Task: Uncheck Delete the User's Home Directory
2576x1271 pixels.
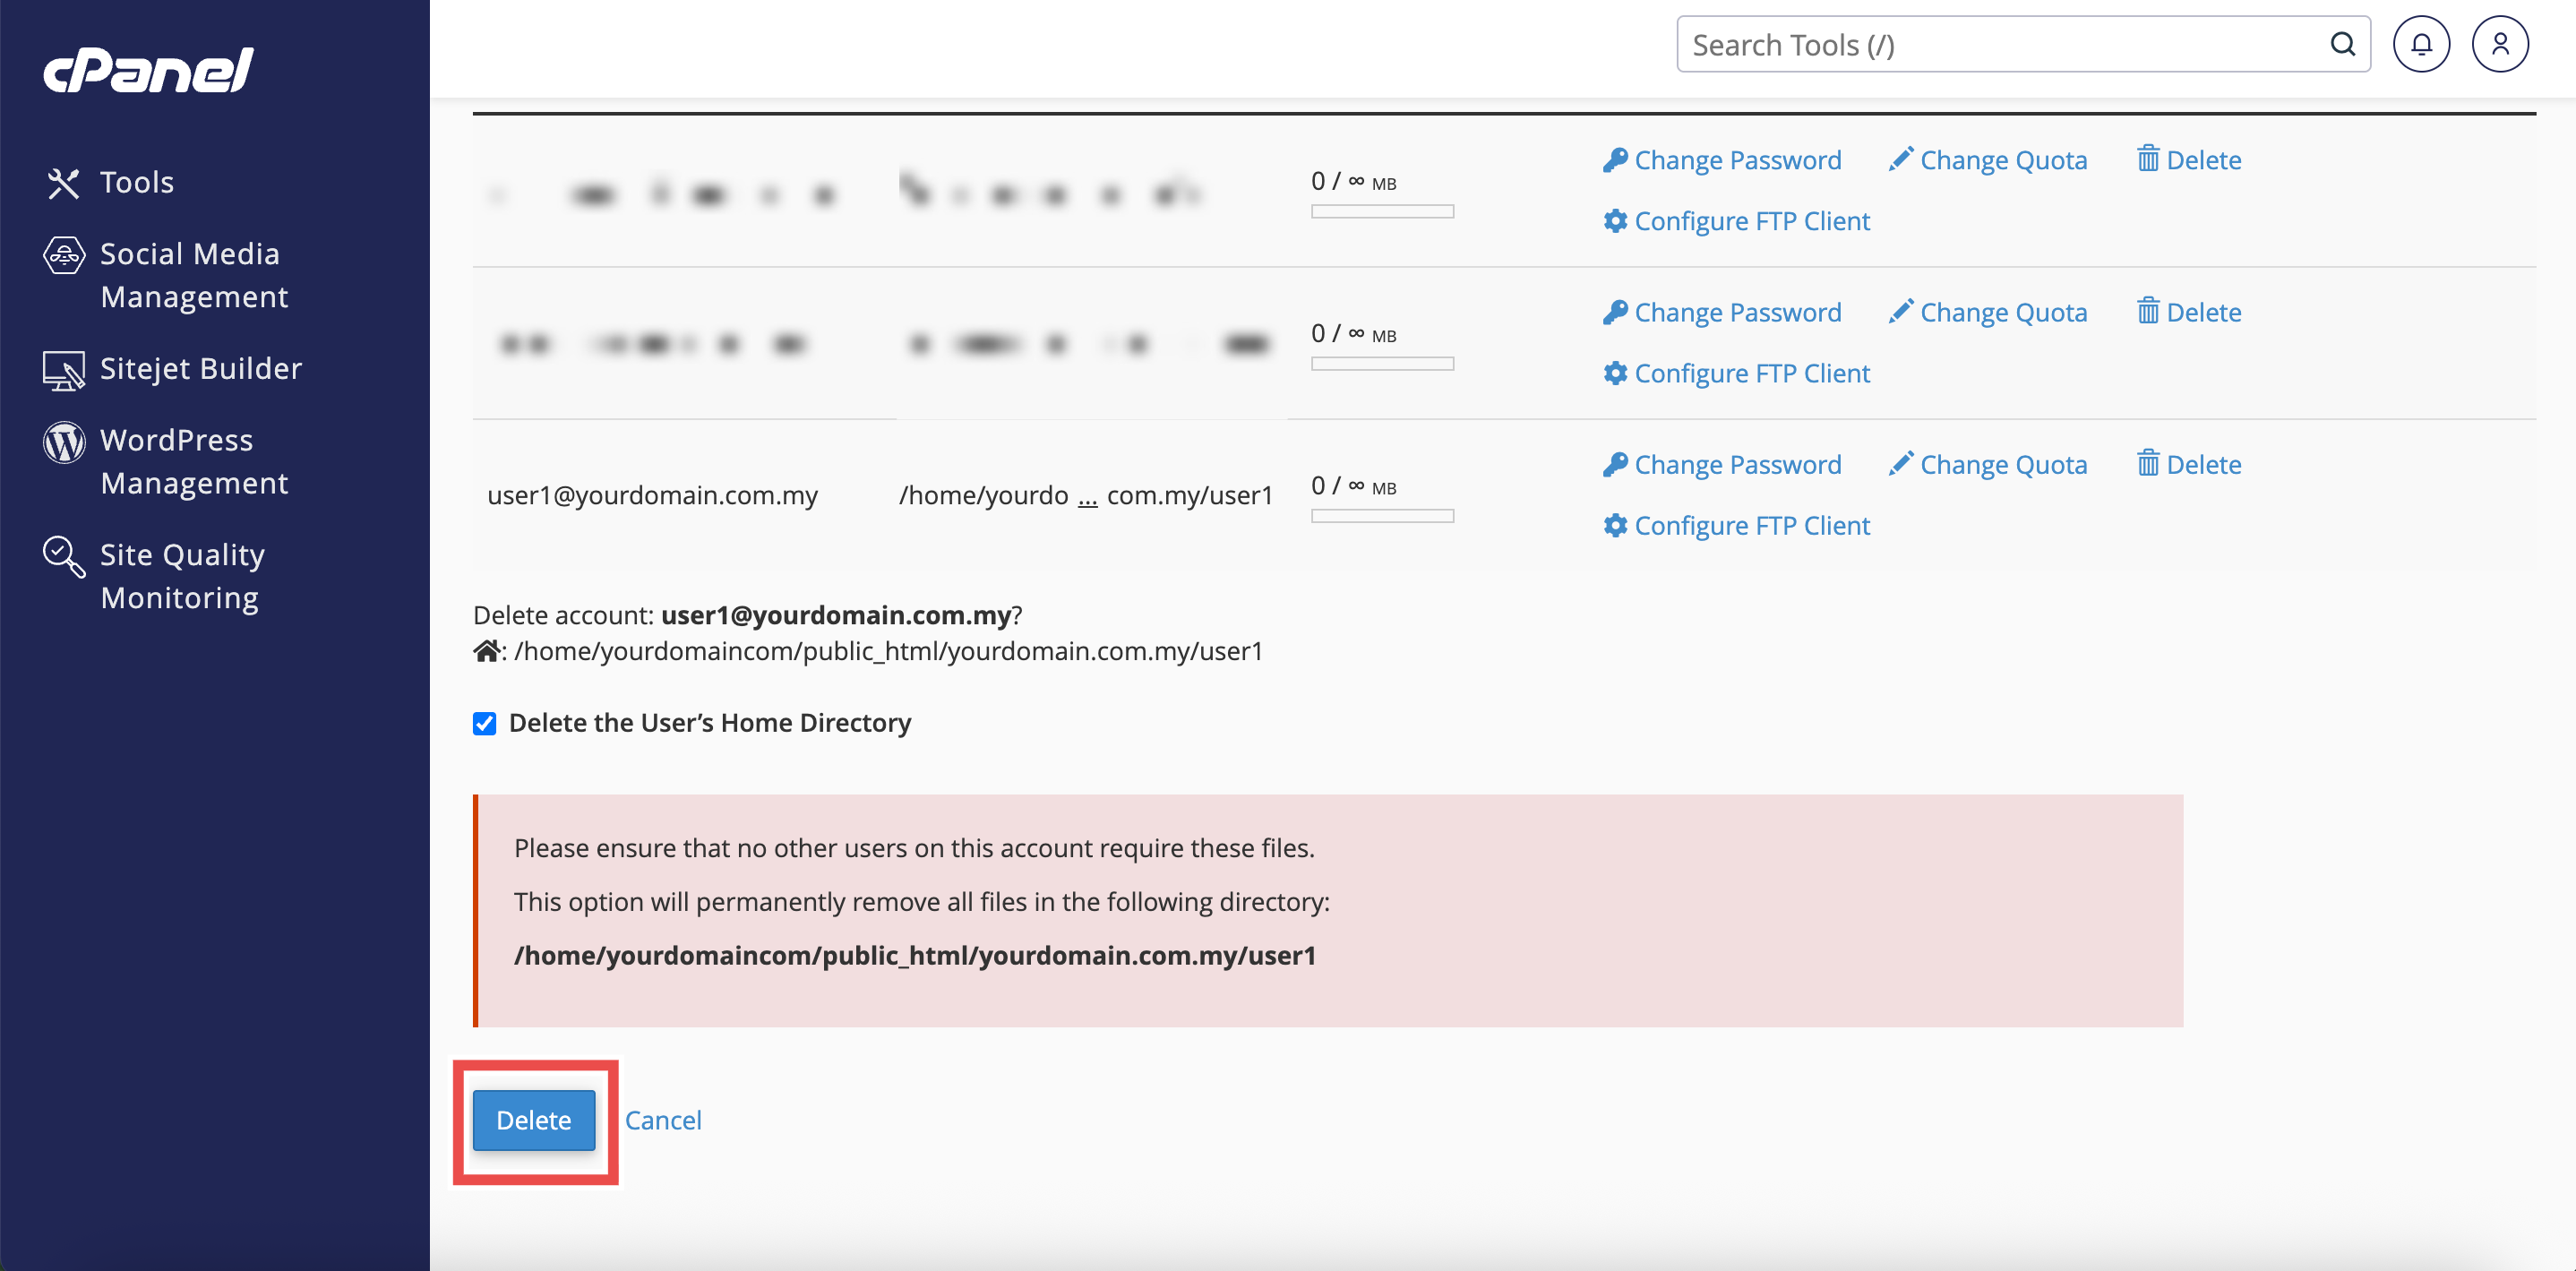Action: [x=484, y=723]
